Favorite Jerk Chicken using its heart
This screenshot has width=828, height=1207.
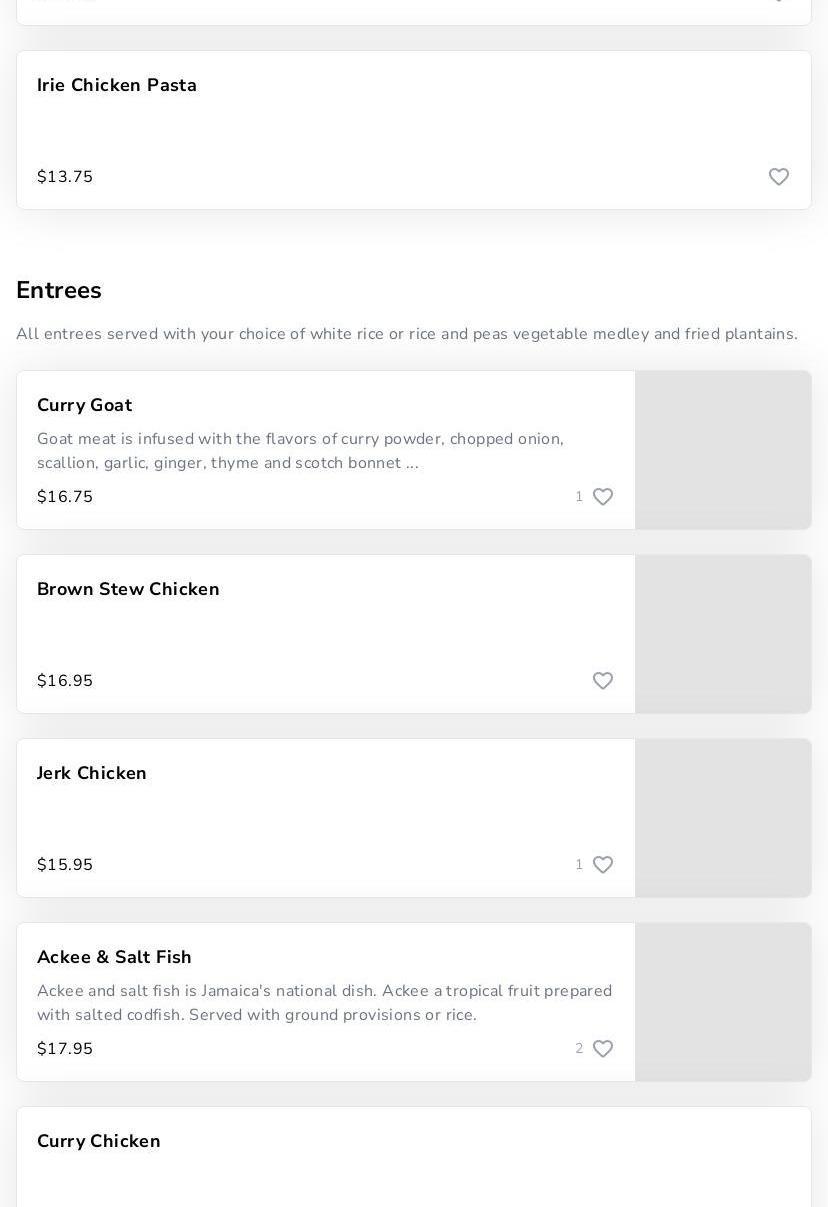pos(602,865)
